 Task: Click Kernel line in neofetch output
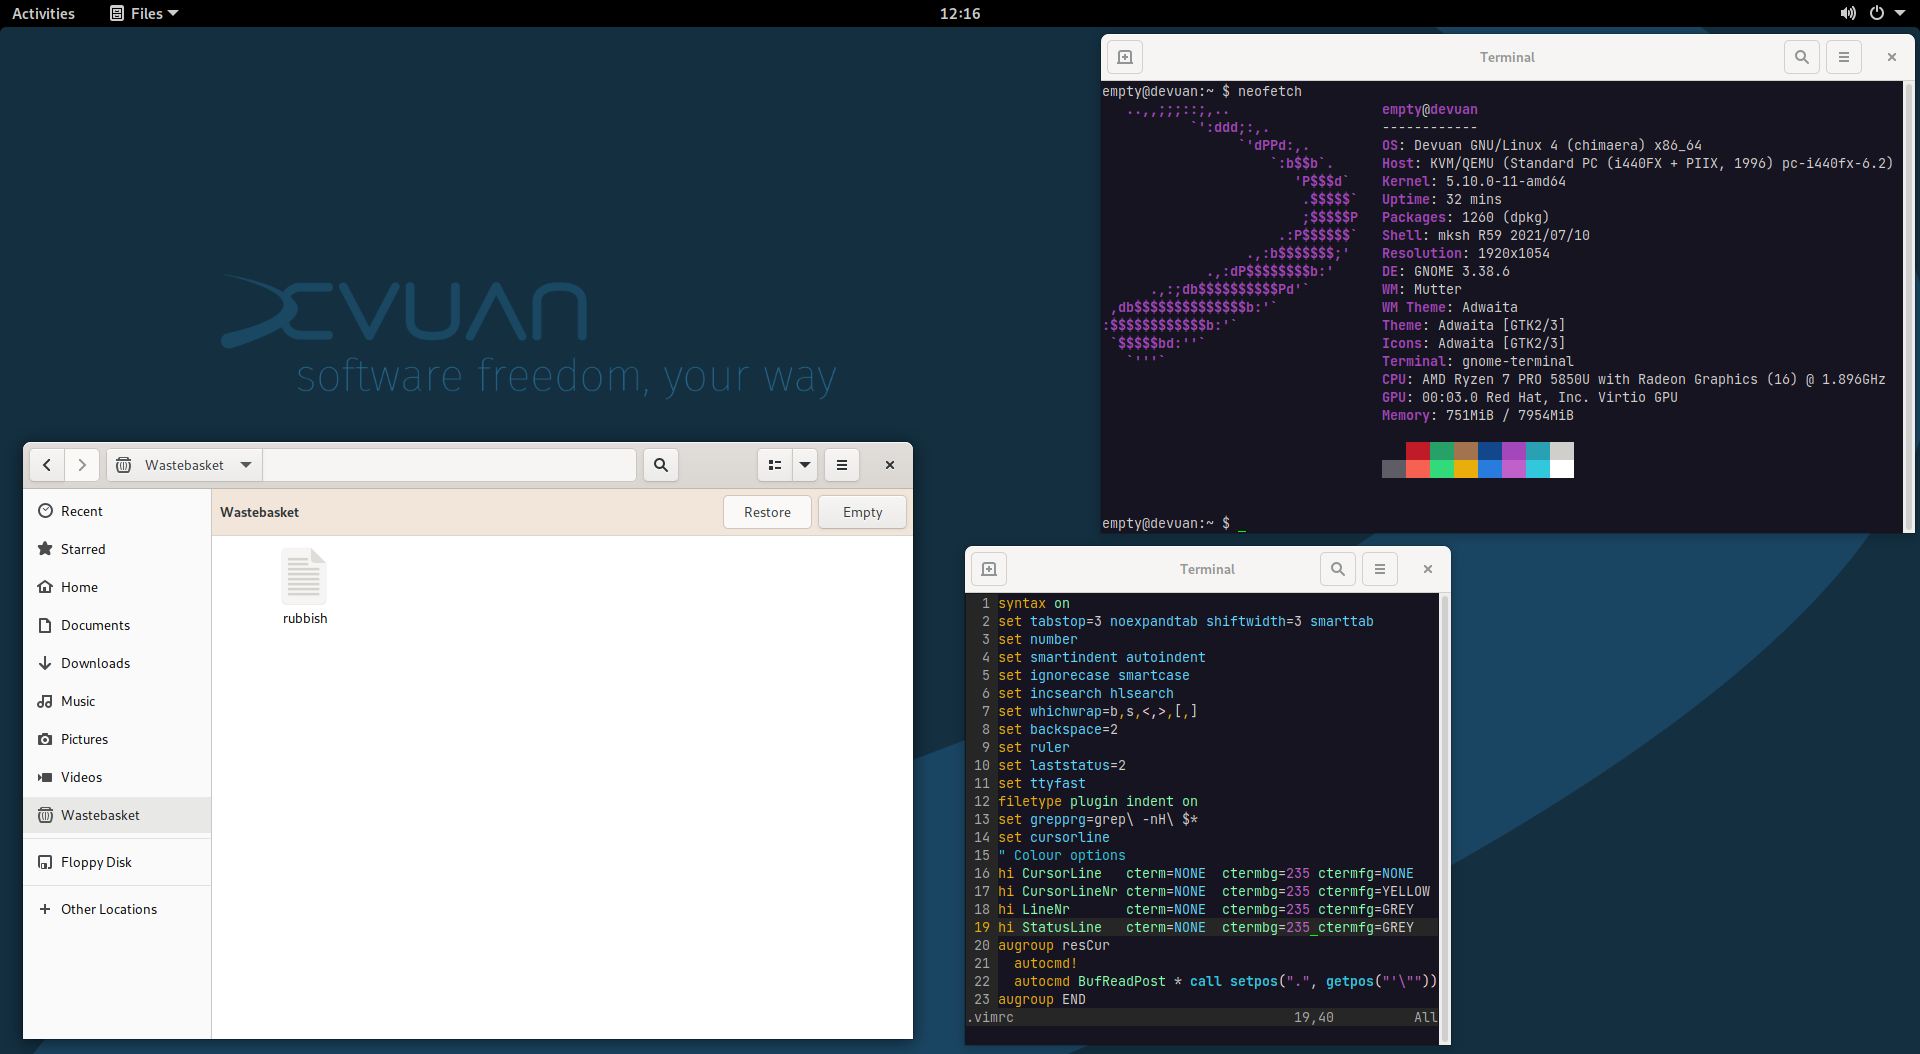tap(1474, 181)
